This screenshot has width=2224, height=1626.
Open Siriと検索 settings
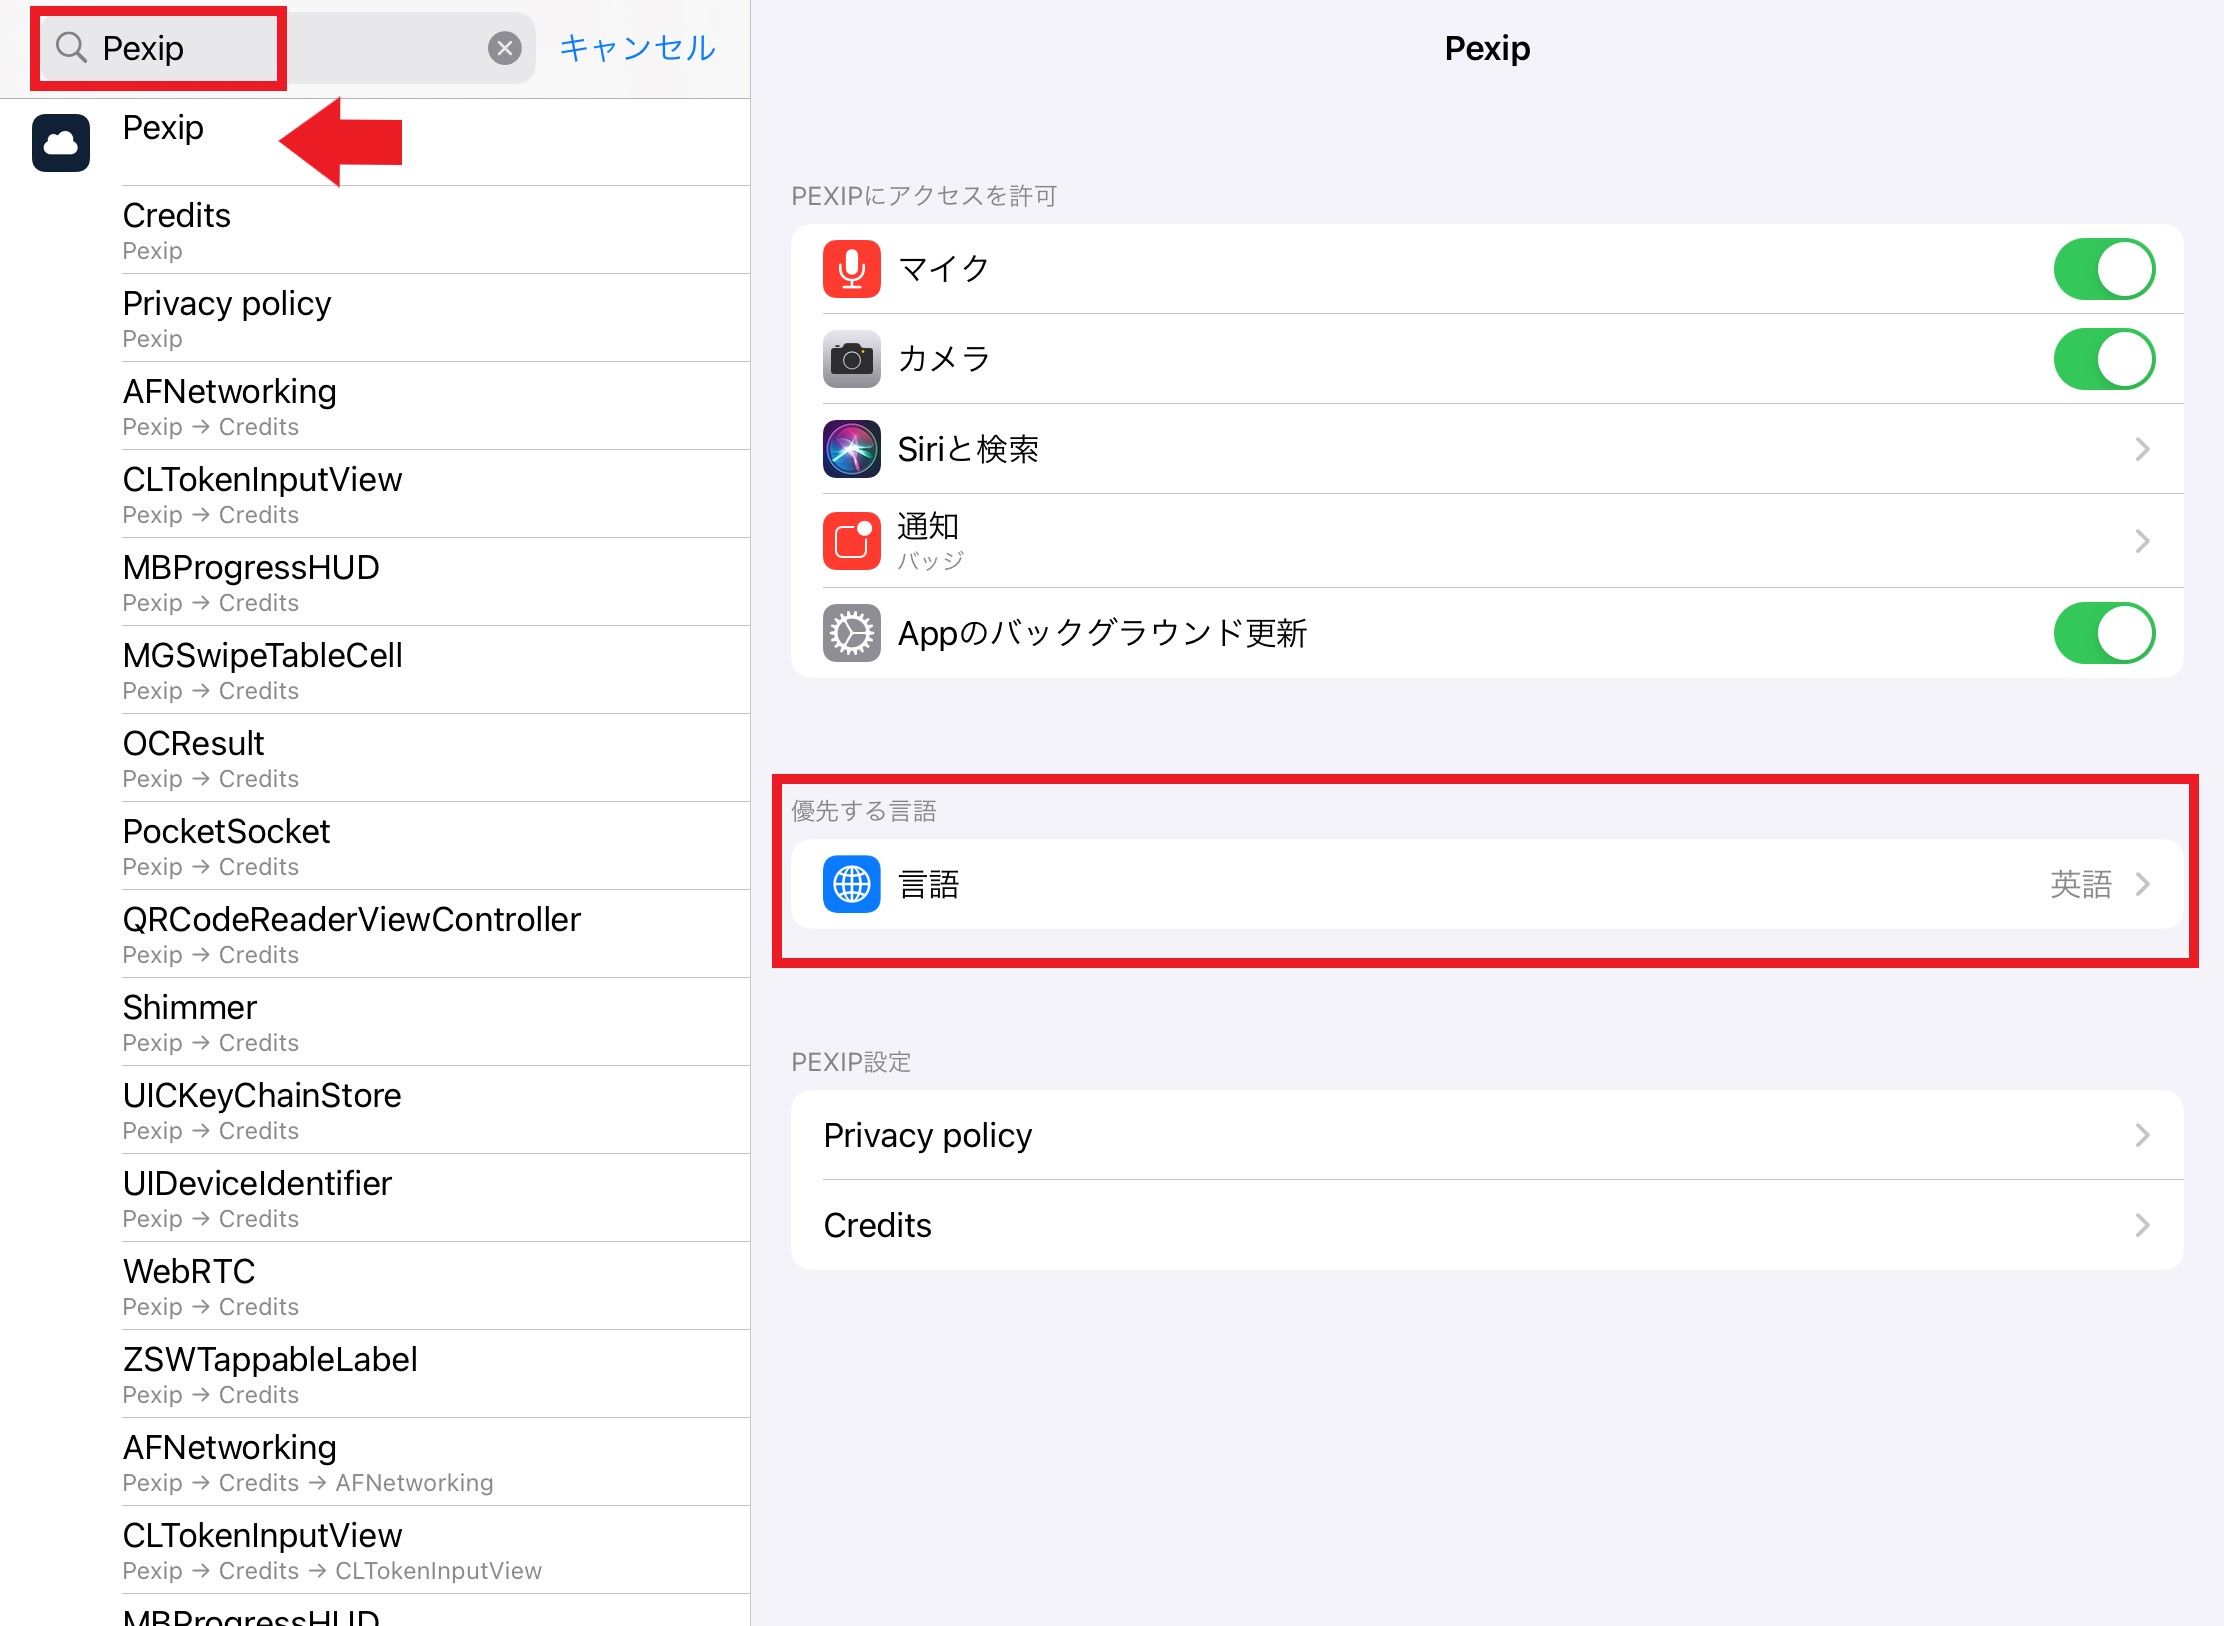pos(1487,449)
